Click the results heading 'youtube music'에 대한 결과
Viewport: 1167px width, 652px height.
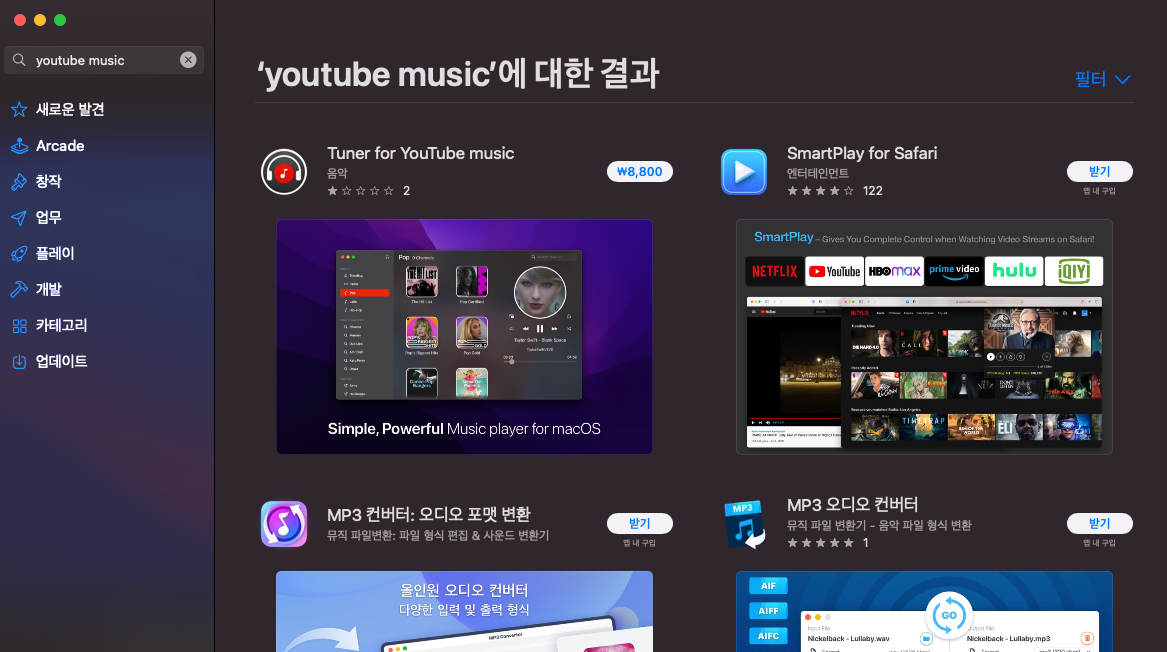pyautogui.click(x=458, y=74)
